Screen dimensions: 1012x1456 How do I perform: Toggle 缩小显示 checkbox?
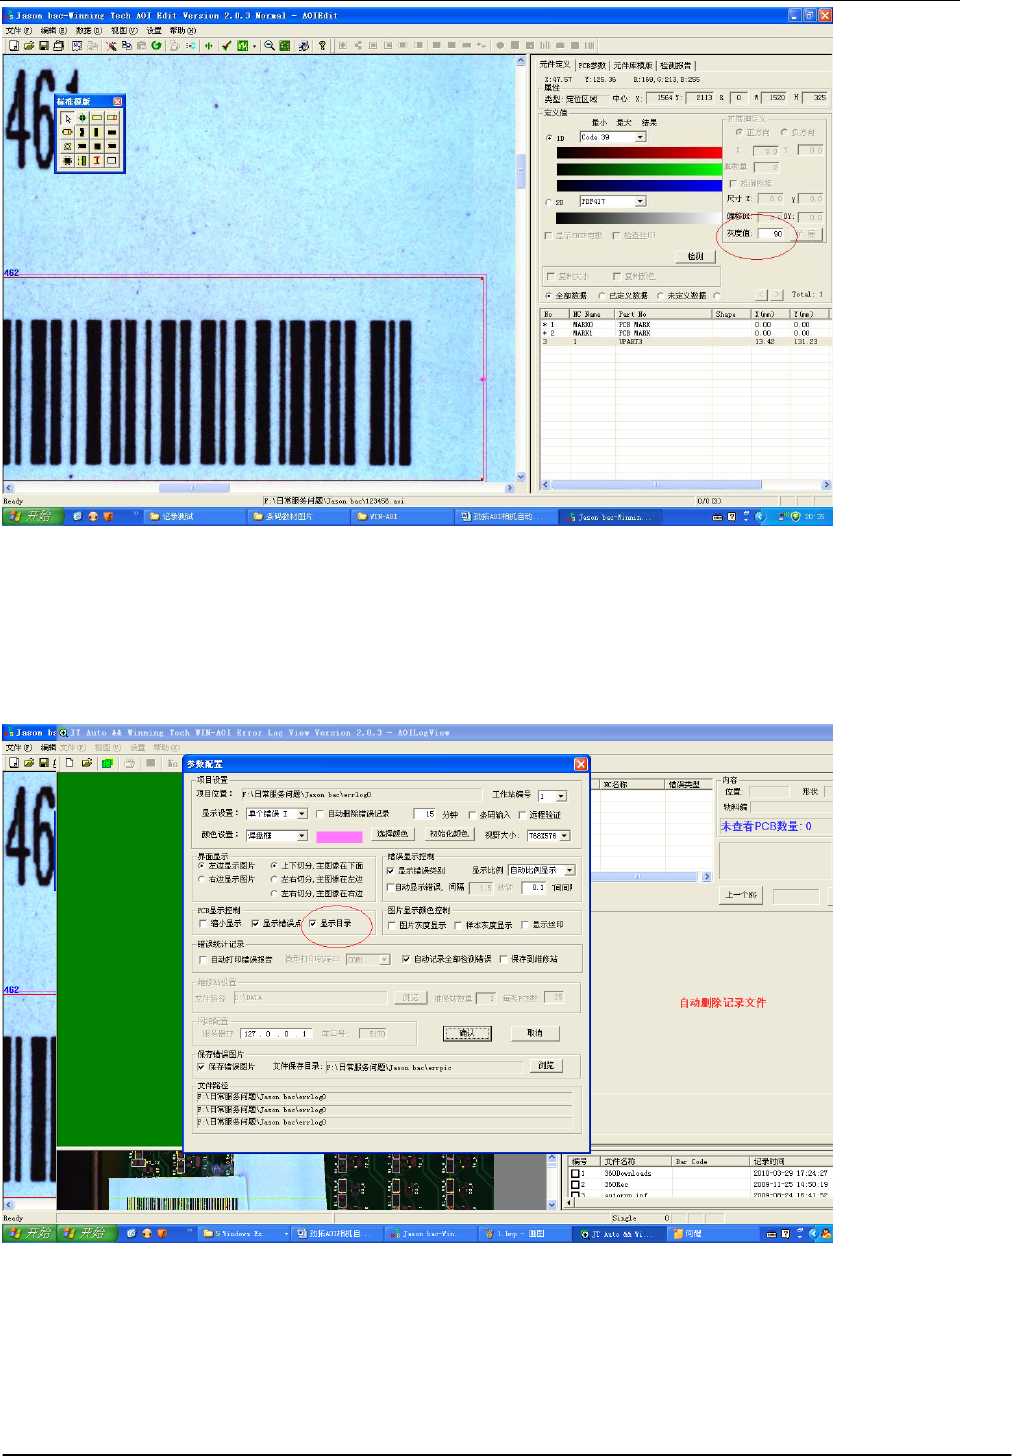(203, 924)
